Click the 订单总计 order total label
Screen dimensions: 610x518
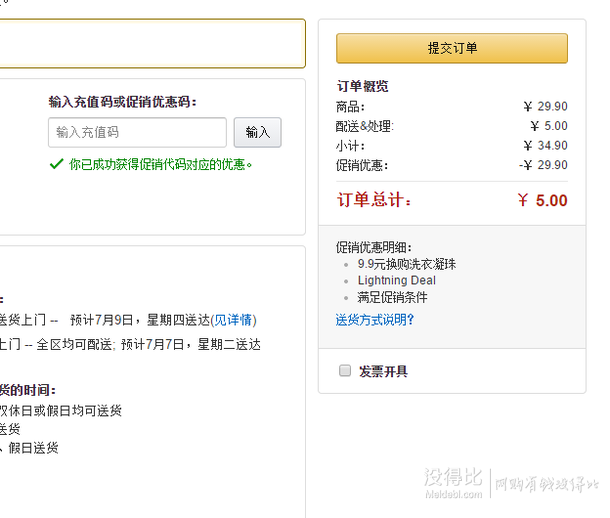(374, 201)
